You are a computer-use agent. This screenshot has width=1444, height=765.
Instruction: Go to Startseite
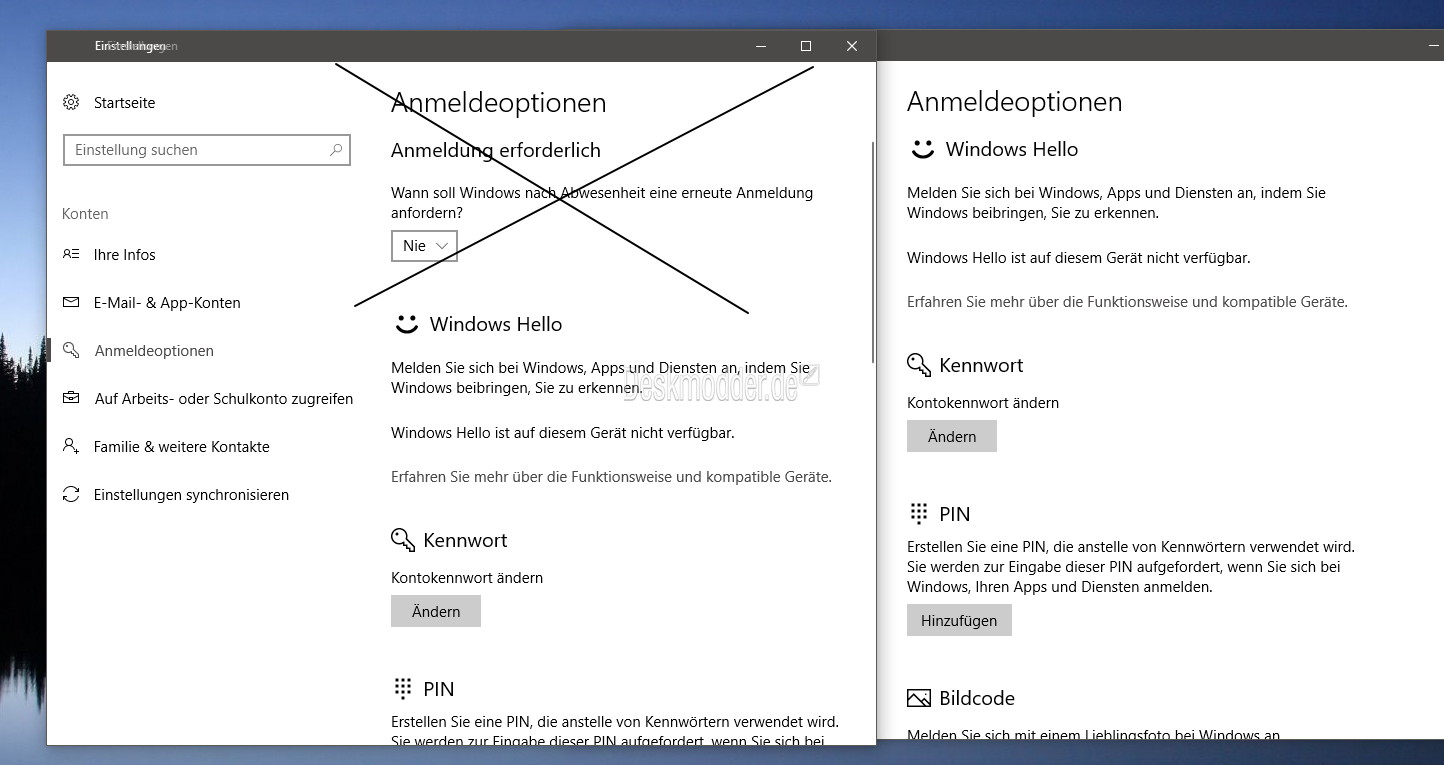coord(124,102)
